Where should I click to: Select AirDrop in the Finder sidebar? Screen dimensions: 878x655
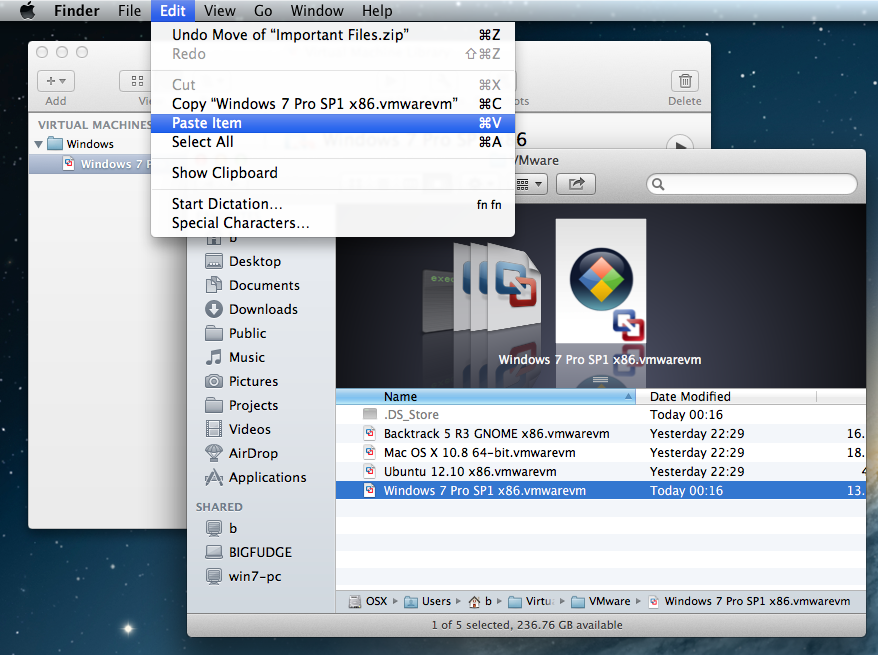click(x=253, y=453)
